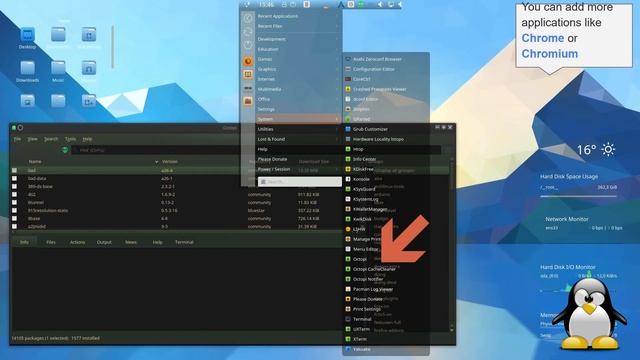
Task: Open LSHW hardware lister entry
Action: 359,229
